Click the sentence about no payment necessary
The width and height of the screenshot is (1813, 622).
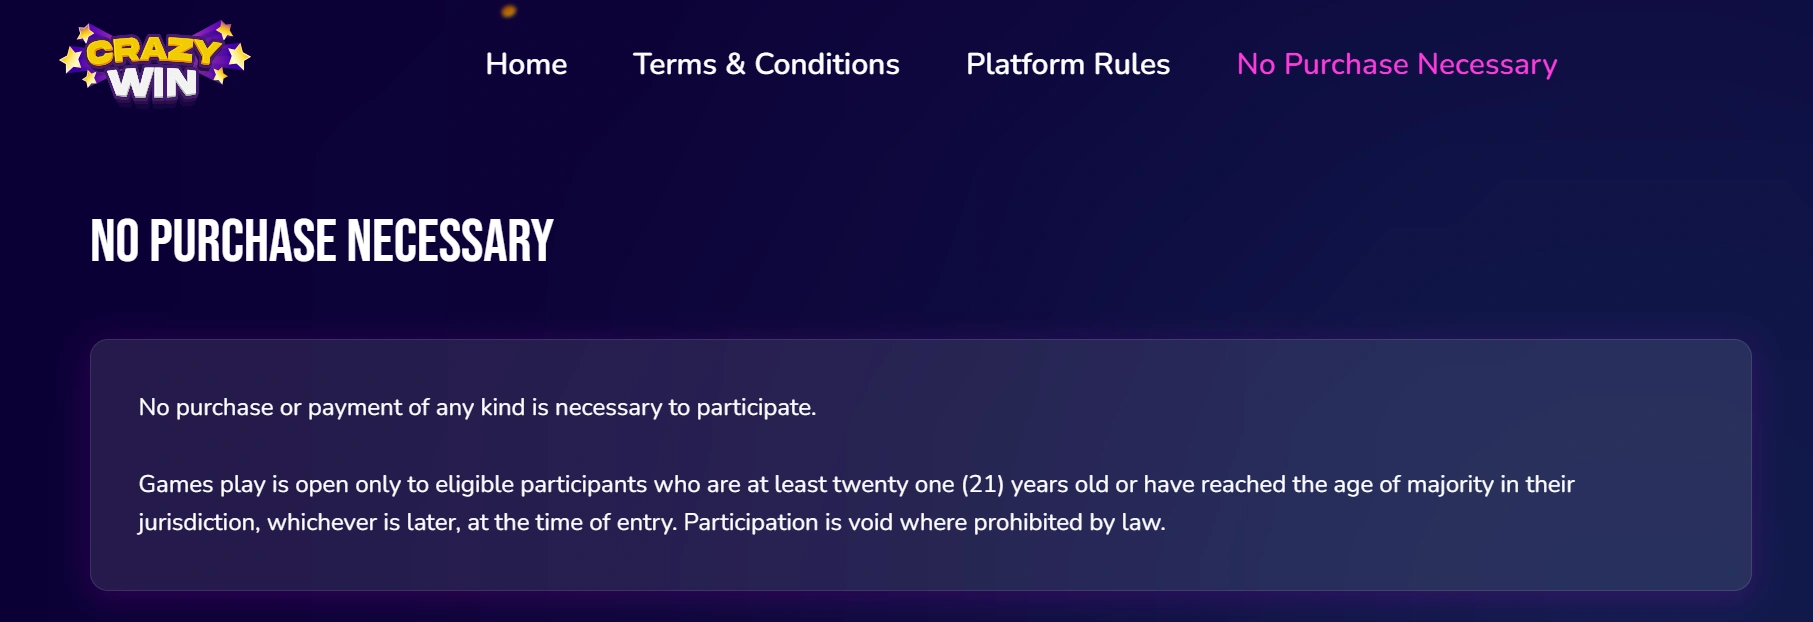point(477,407)
